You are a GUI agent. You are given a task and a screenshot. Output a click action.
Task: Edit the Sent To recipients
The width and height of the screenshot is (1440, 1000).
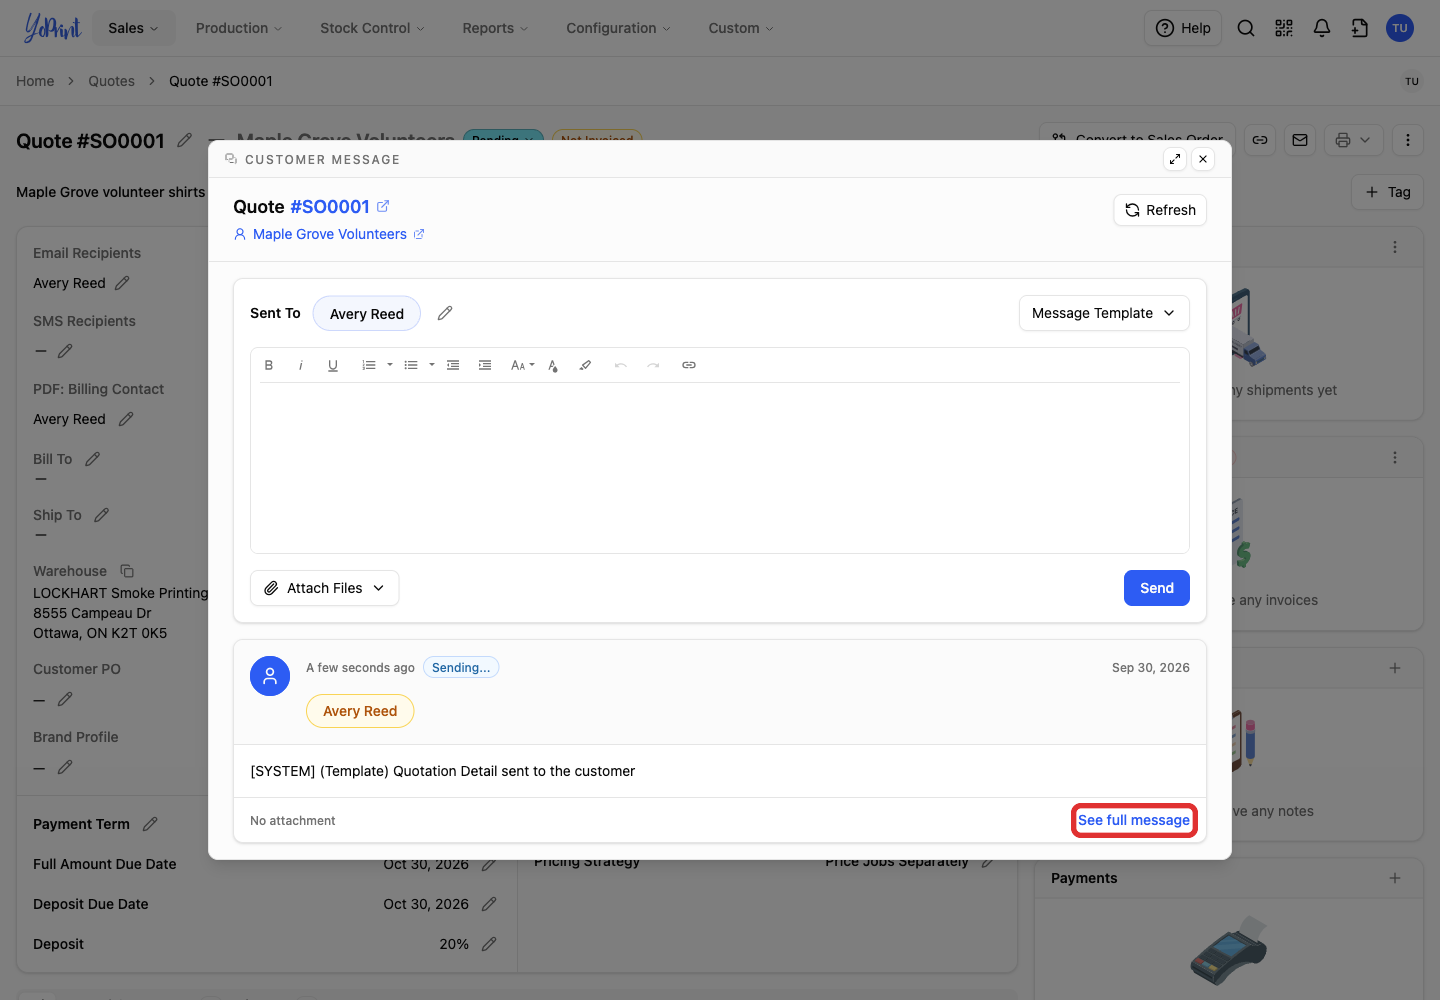tap(445, 313)
